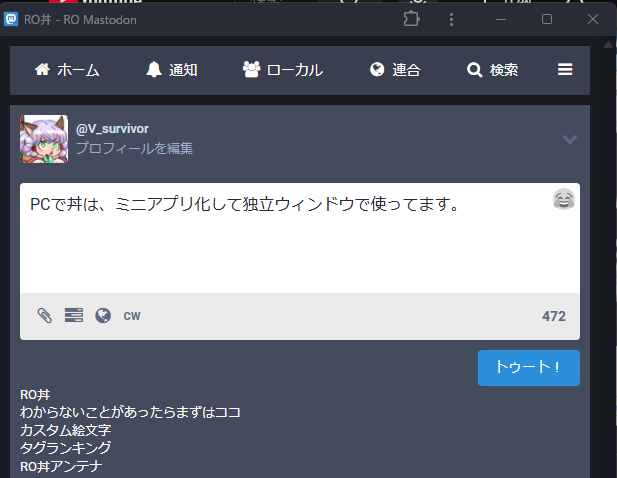Toggle the CW content warning
The height and width of the screenshot is (478, 617).
(132, 316)
